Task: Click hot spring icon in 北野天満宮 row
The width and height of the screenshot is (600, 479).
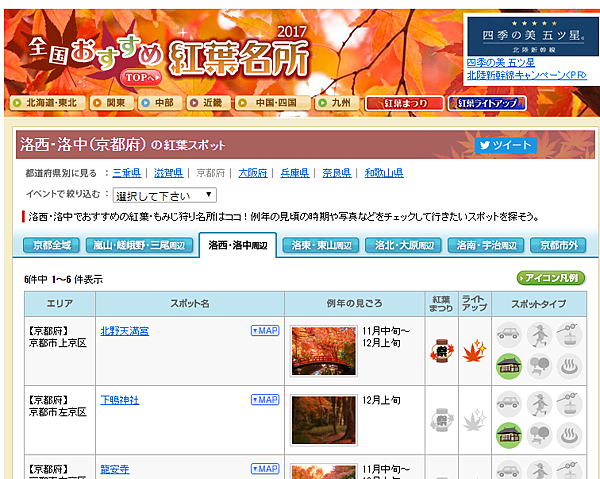Action: point(569,367)
